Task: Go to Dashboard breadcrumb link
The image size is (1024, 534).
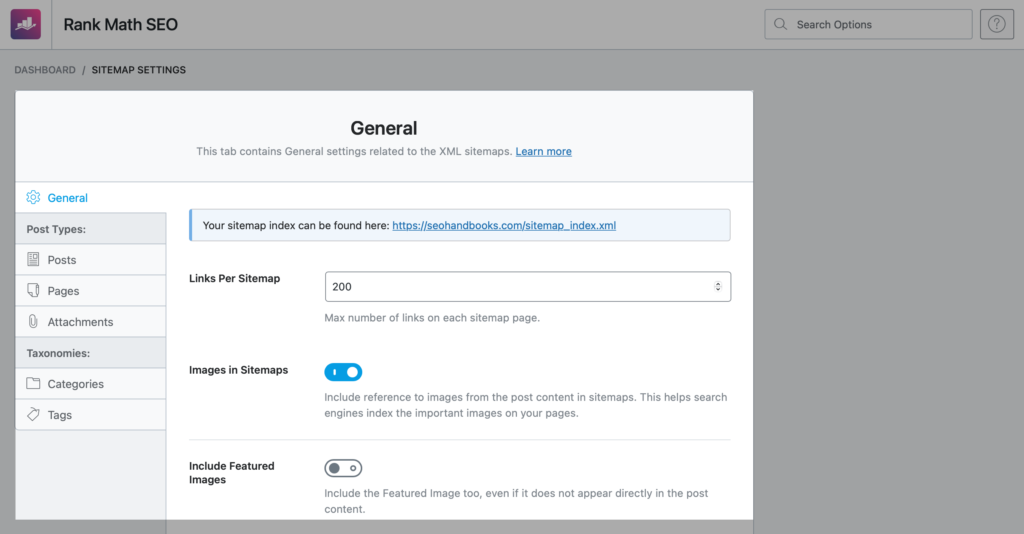Action: (45, 70)
